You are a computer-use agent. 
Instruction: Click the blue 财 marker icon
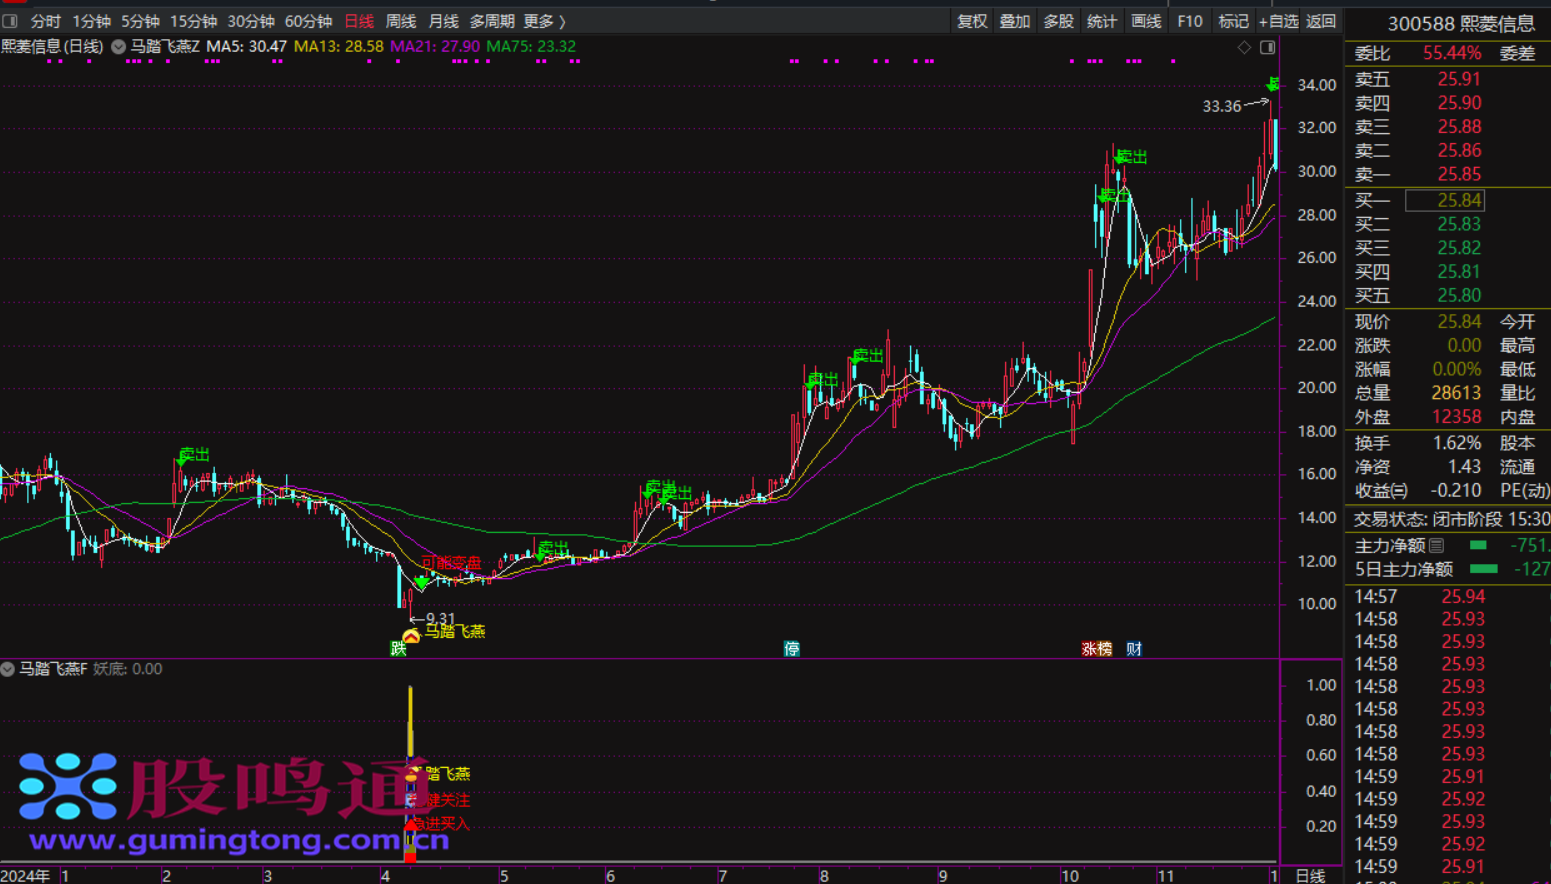(1133, 649)
